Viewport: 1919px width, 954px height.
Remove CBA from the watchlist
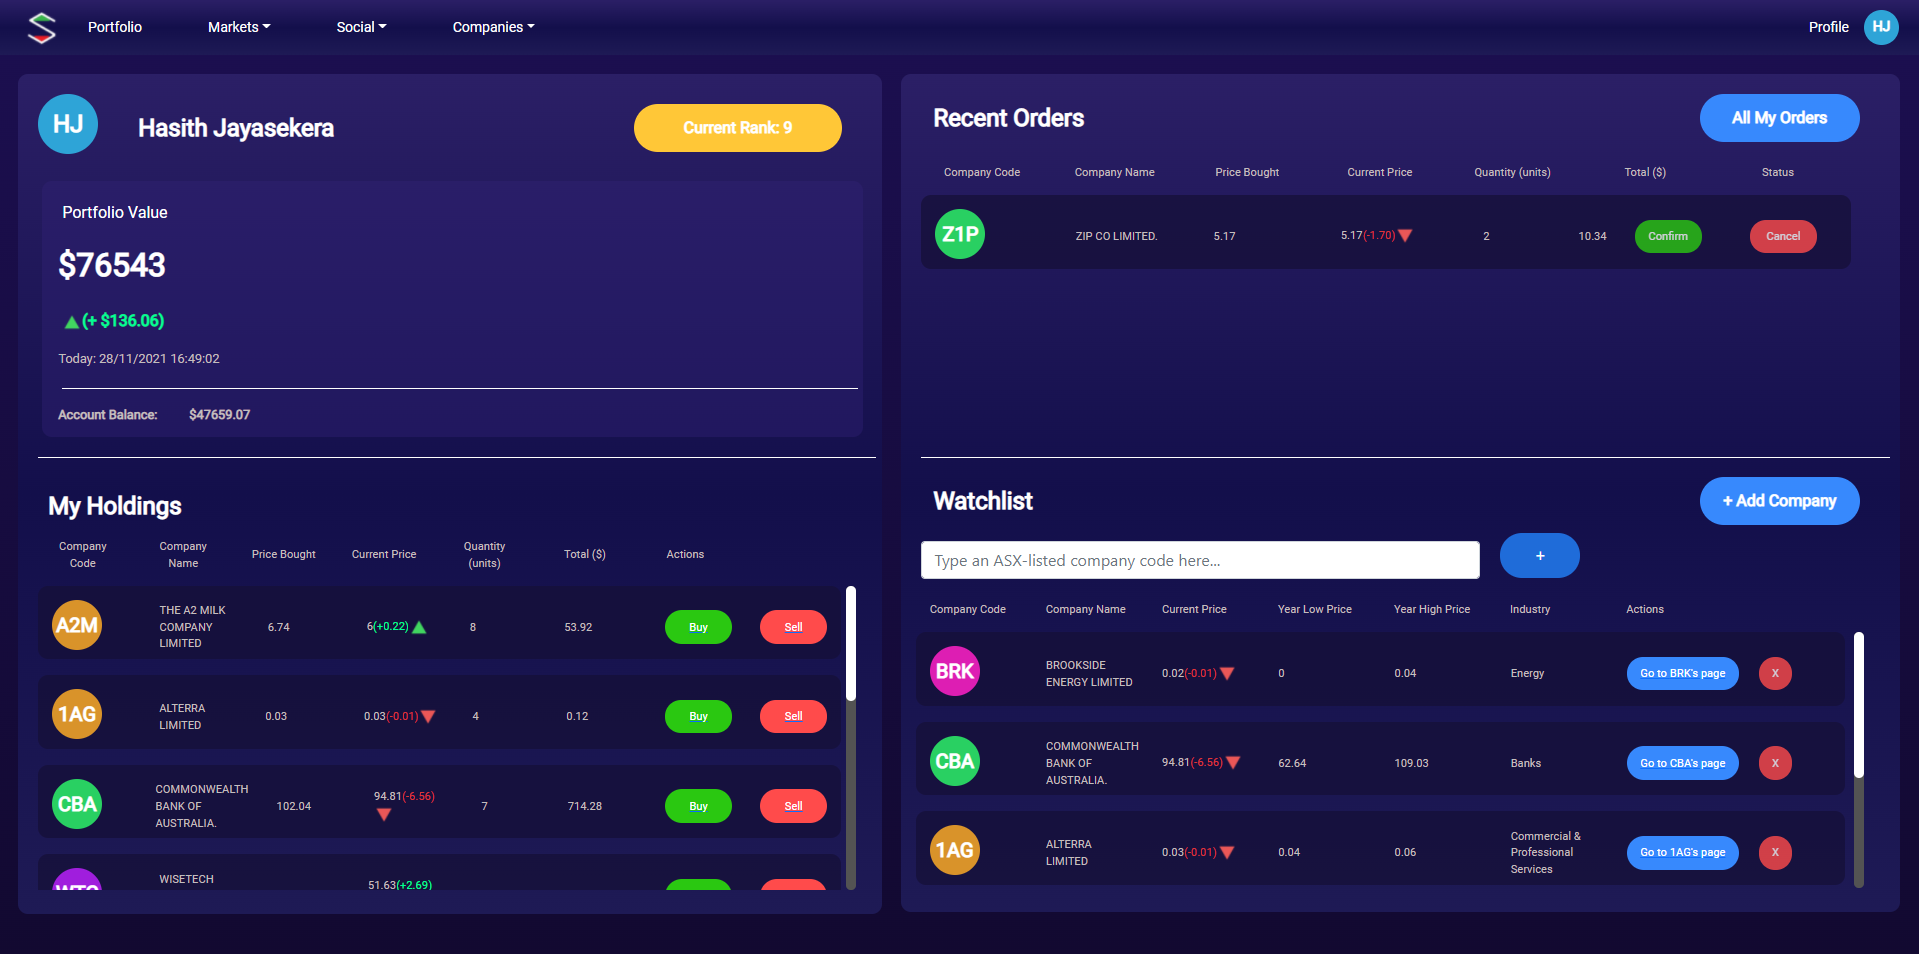(x=1775, y=763)
